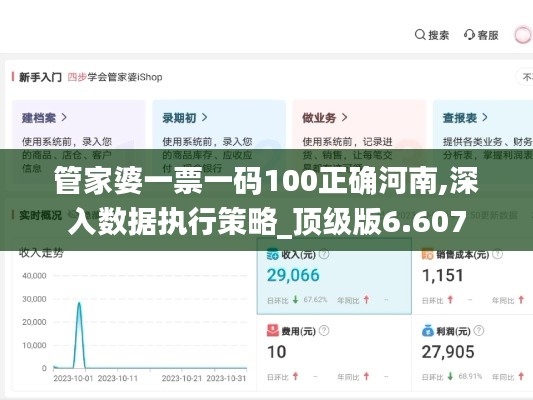This screenshot has width=533, height=400.
Task: Click the 实时概况 section heading
Action: tap(40, 215)
